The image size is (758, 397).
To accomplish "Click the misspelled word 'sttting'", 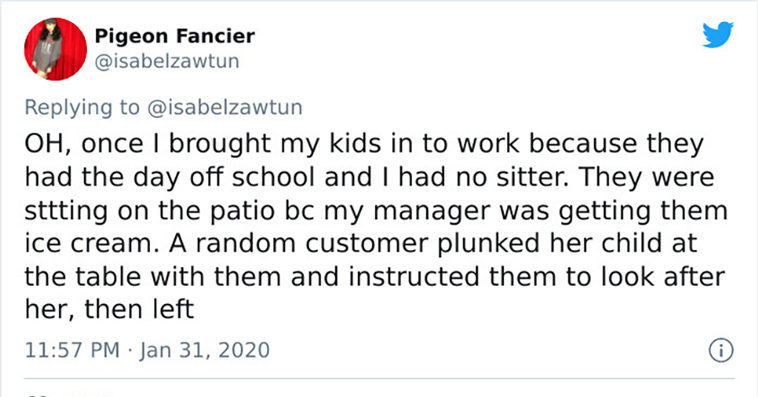I will tap(66, 212).
